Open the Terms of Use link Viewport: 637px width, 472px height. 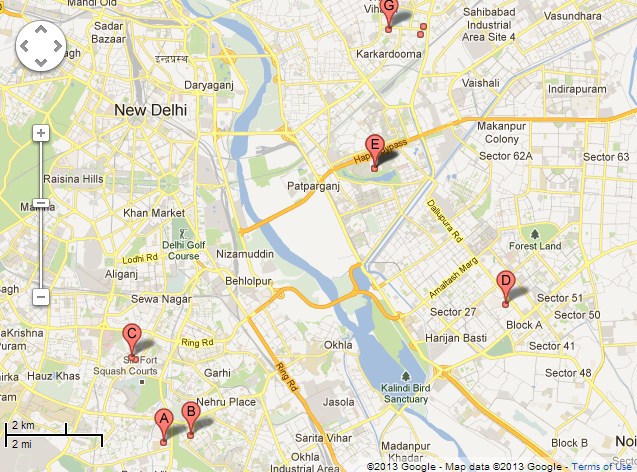601,466
